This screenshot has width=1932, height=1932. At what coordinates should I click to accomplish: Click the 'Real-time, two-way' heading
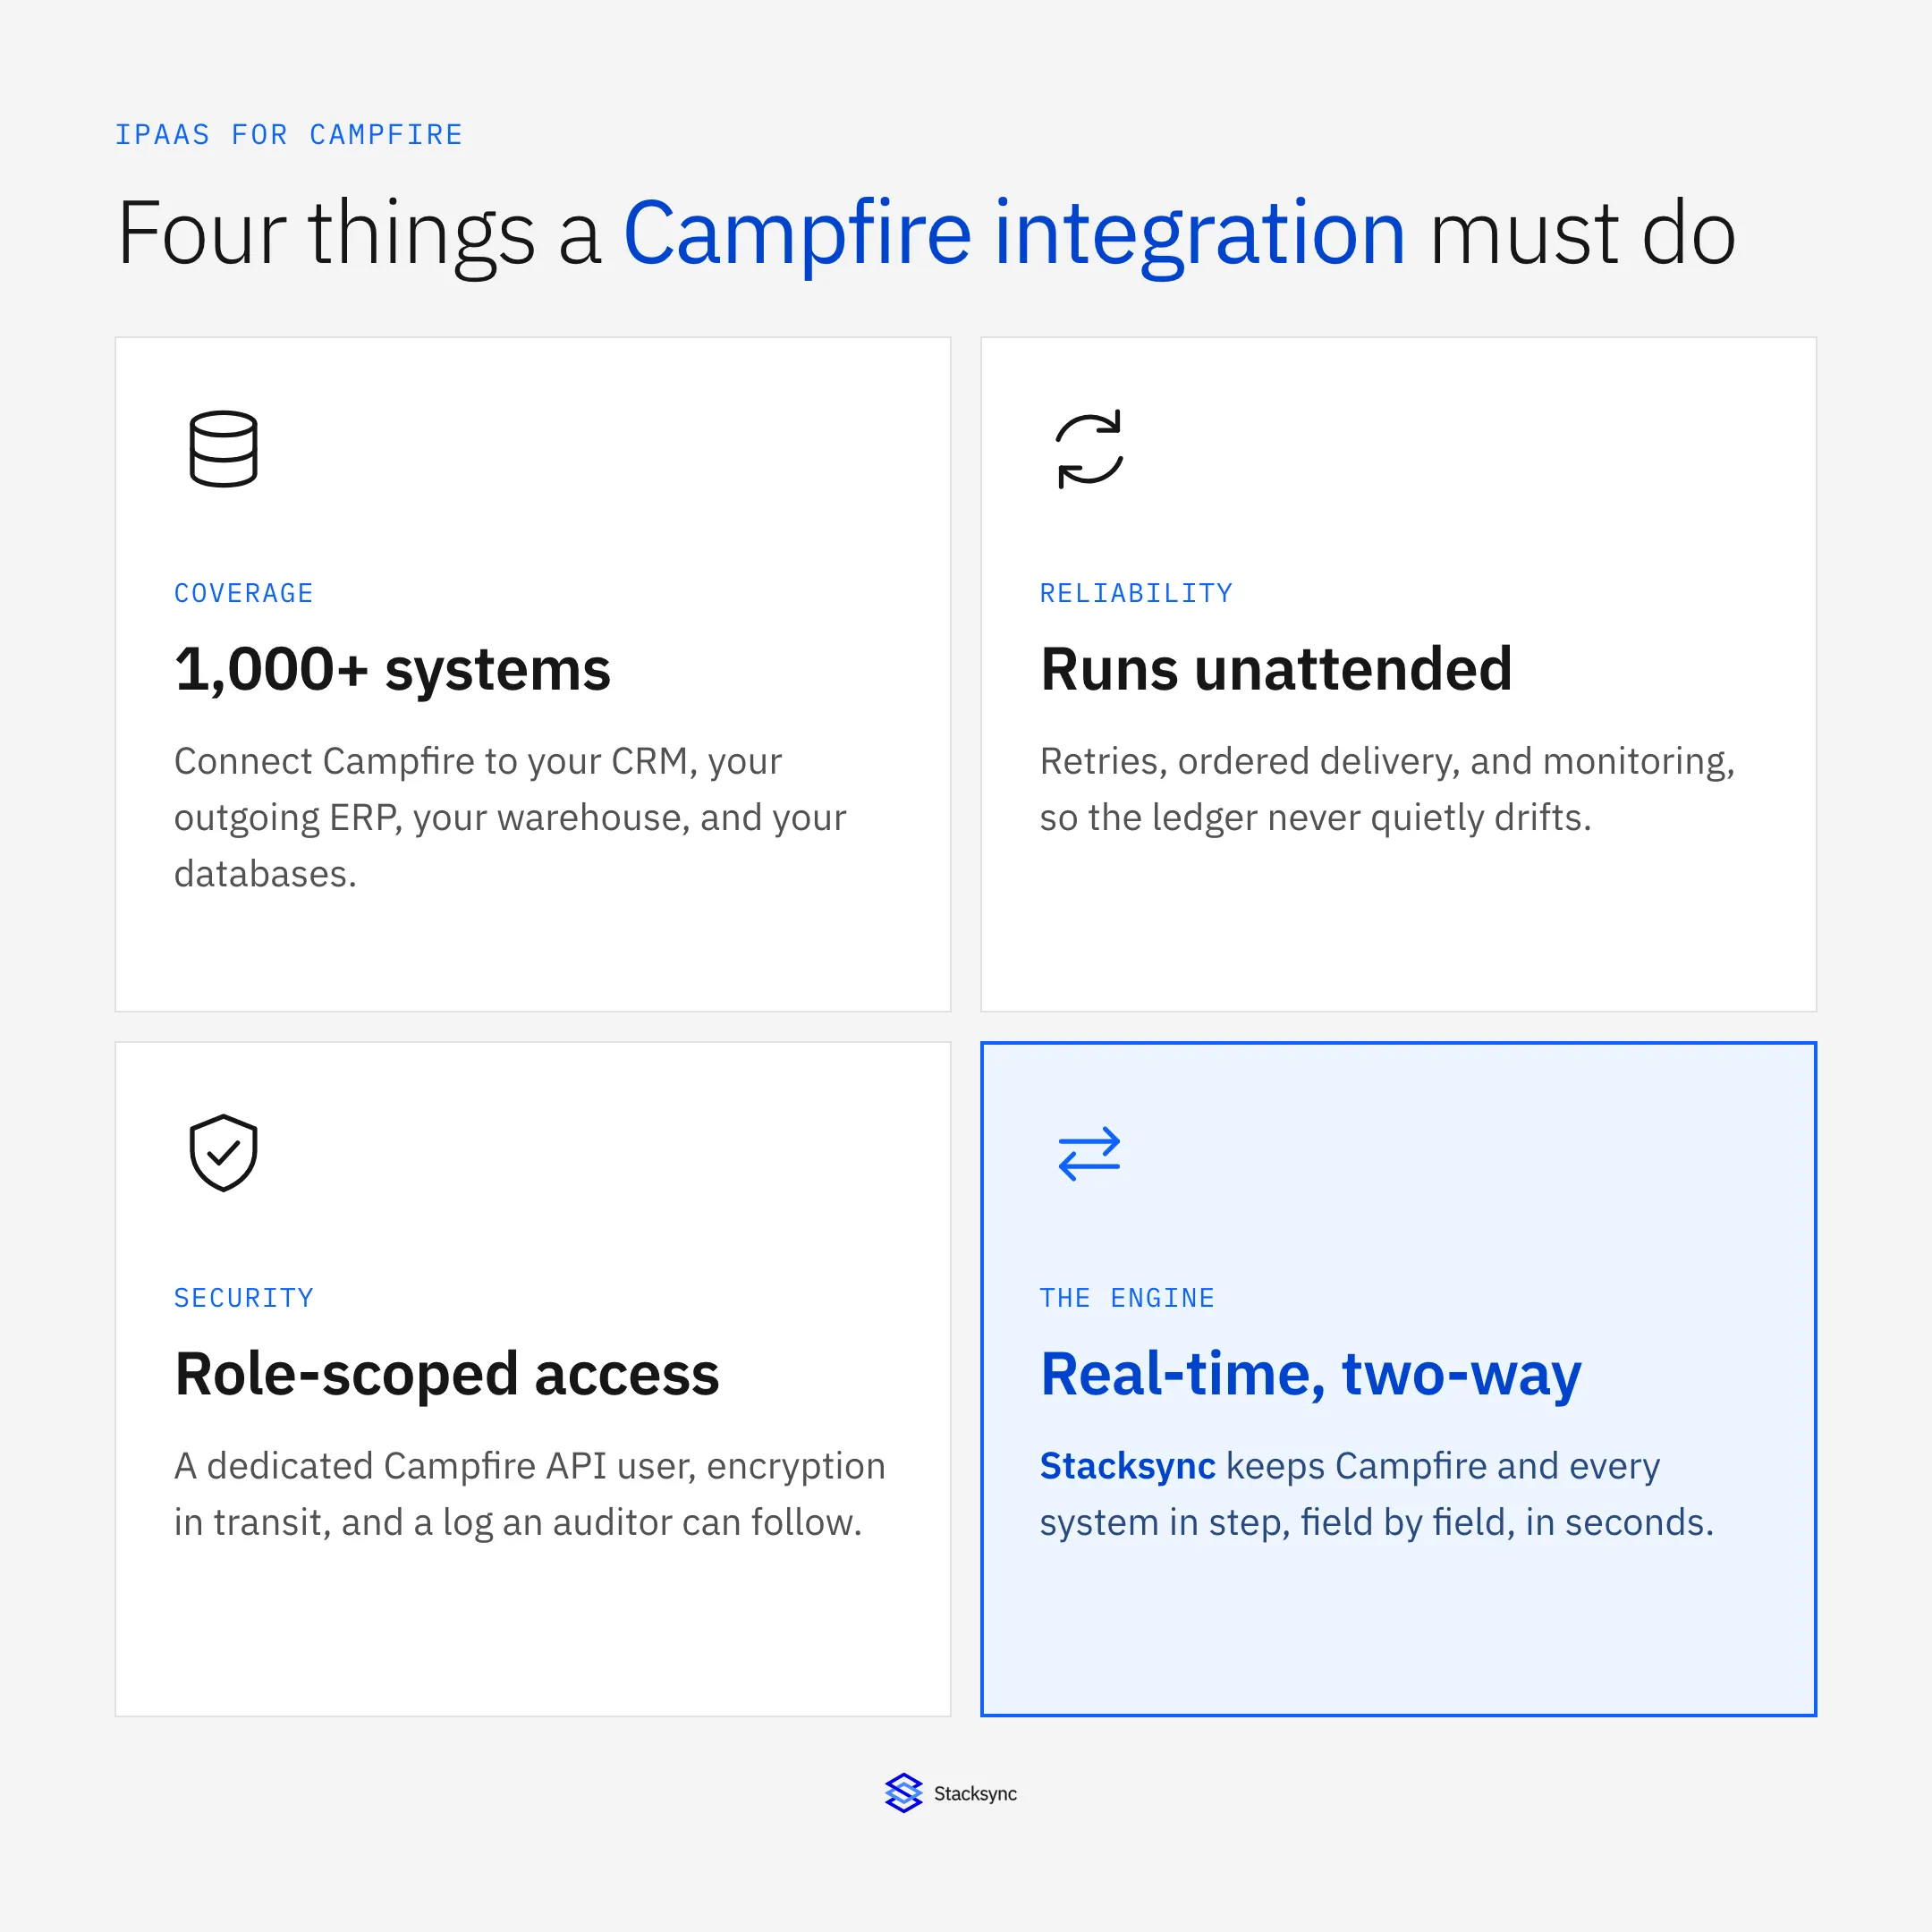tap(1311, 1375)
